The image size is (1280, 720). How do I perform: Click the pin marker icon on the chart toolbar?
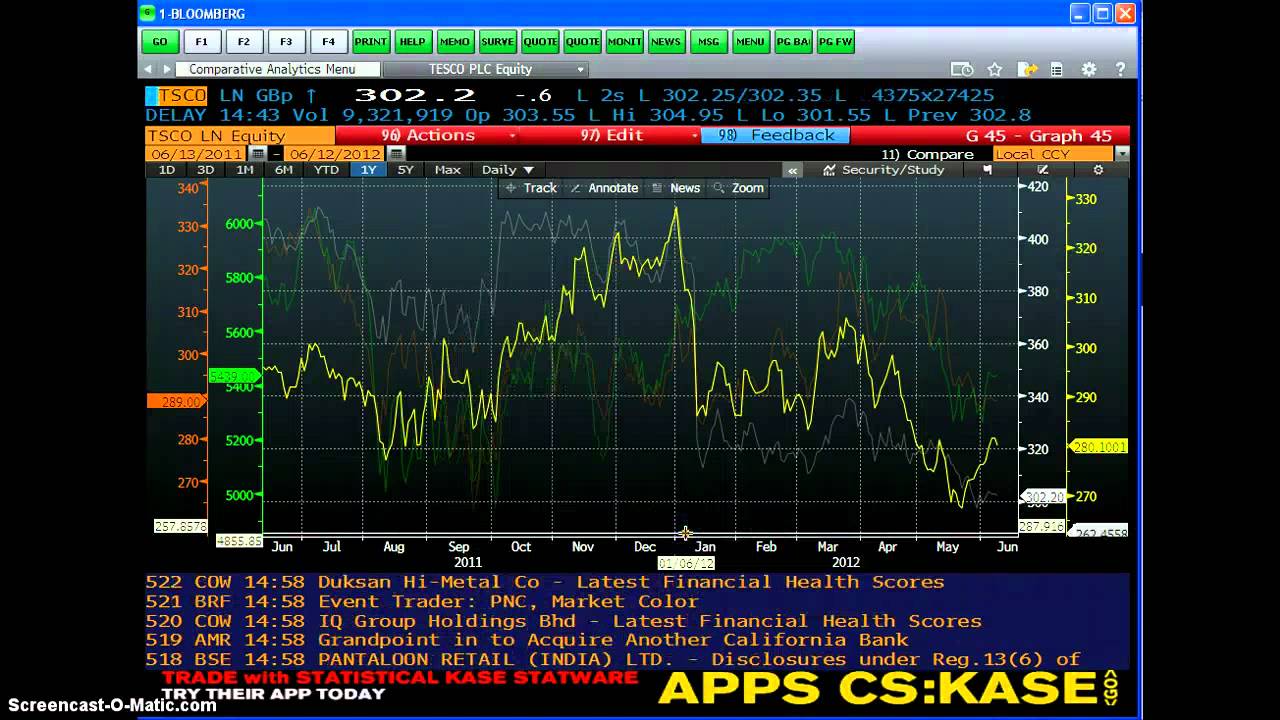[x=987, y=170]
